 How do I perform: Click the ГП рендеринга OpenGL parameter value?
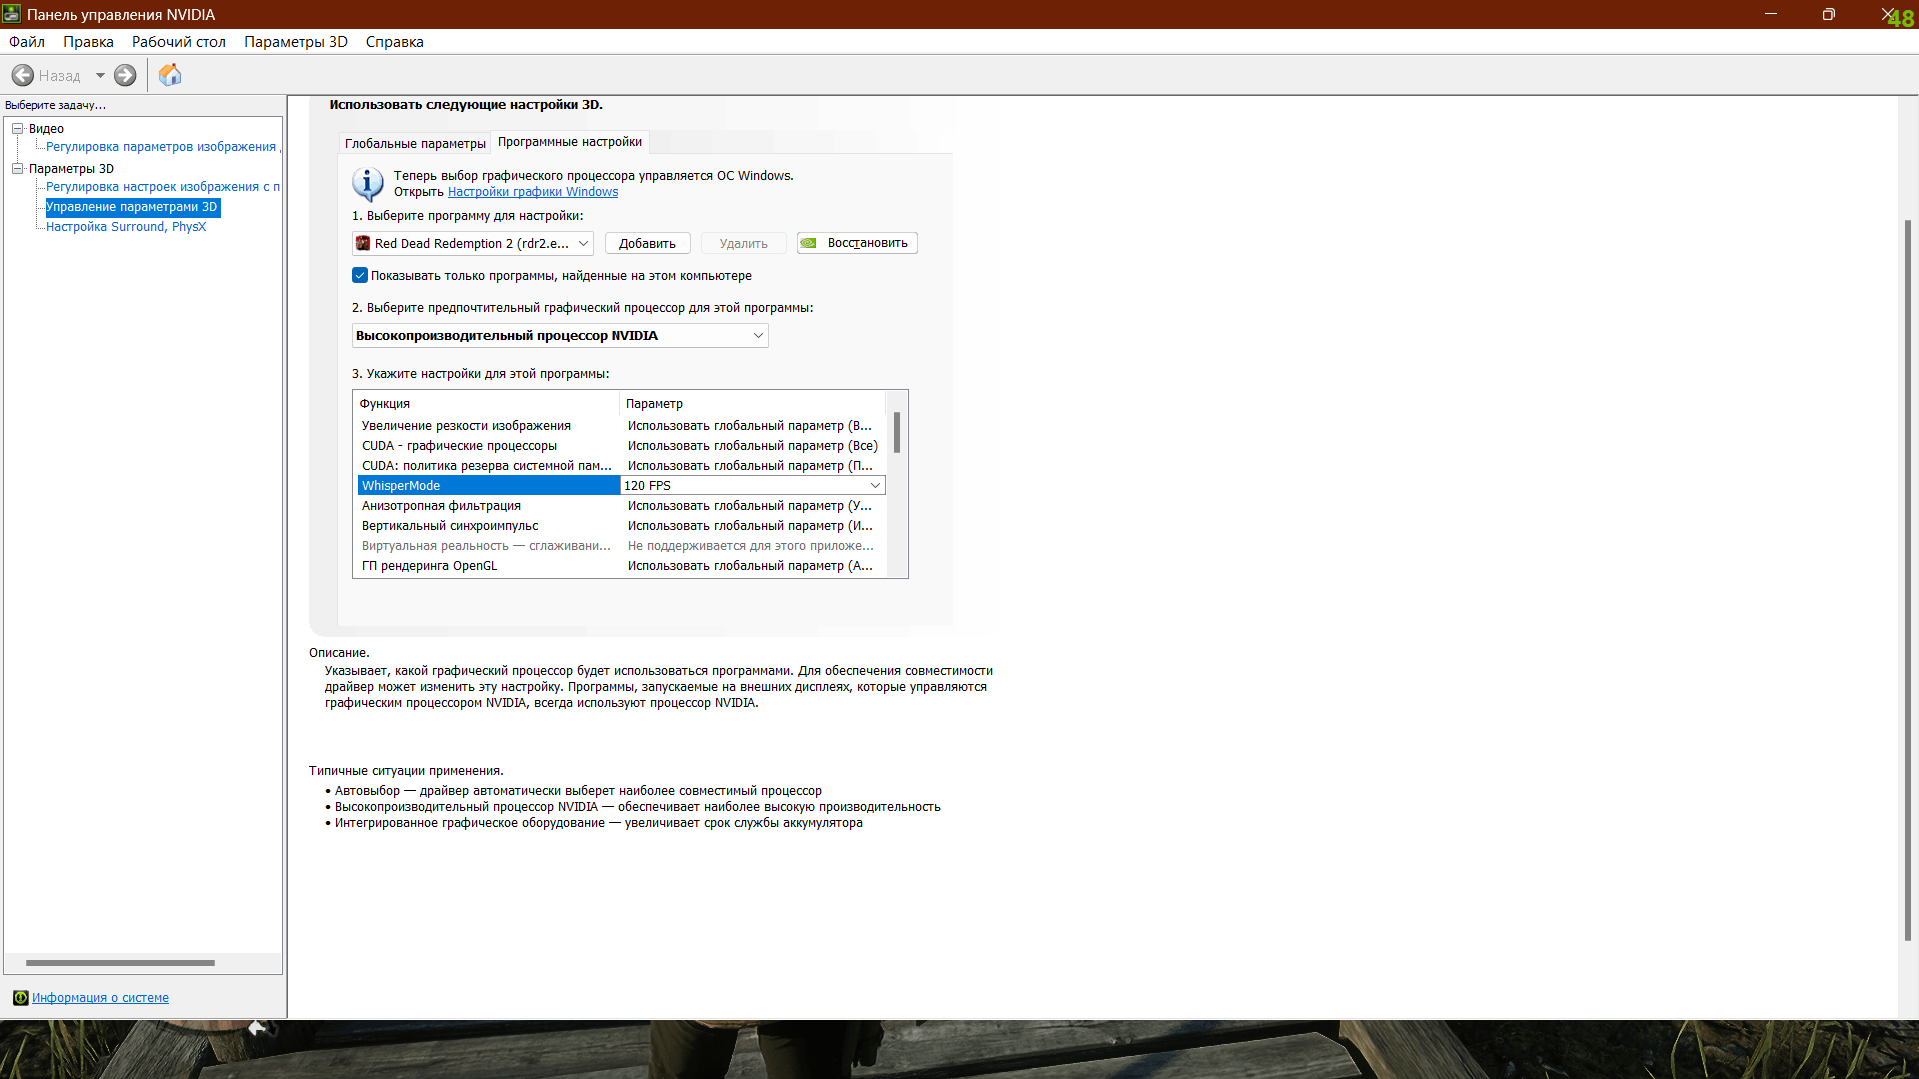pyautogui.click(x=750, y=565)
